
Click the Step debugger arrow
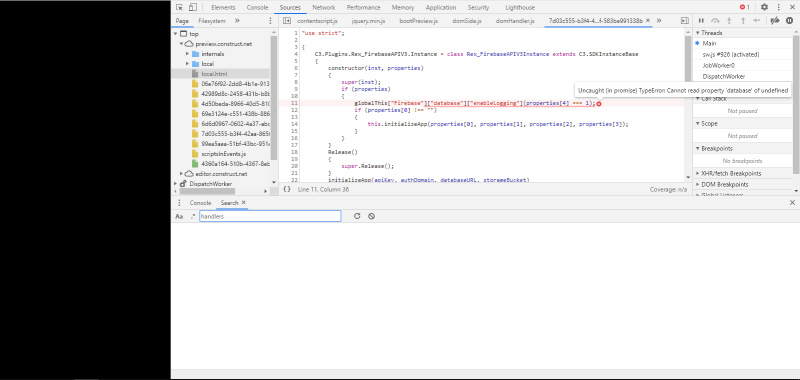[757, 21]
